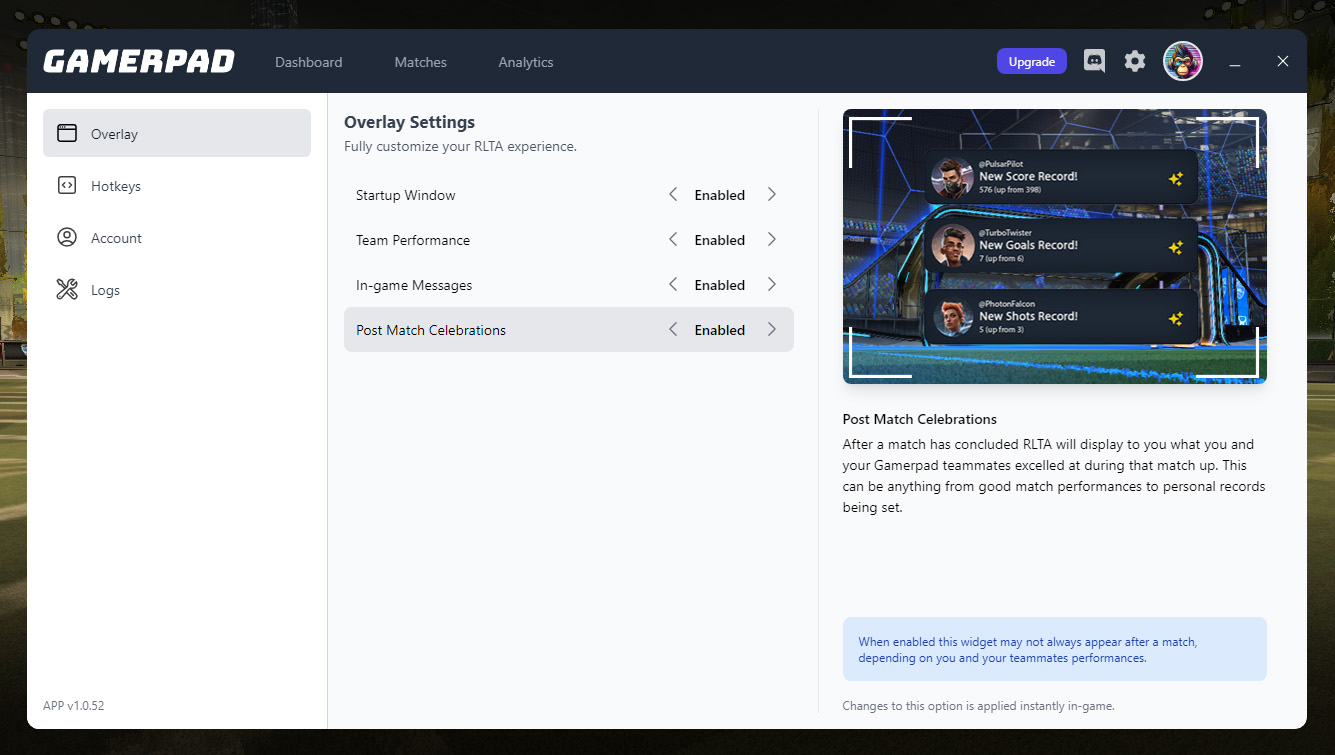
Task: Click Enabled value for Startup Window
Action: pos(720,195)
